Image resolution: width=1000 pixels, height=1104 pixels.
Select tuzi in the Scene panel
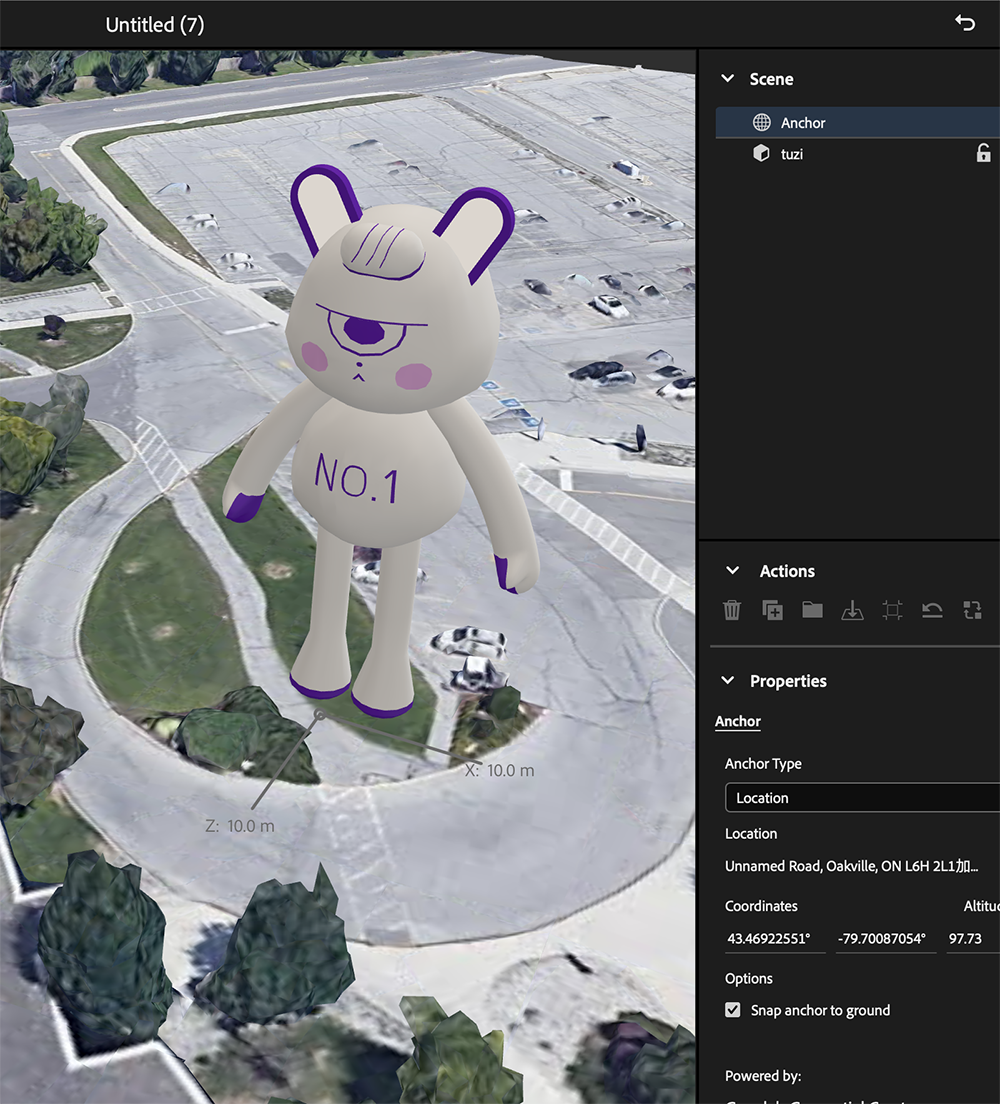point(790,154)
